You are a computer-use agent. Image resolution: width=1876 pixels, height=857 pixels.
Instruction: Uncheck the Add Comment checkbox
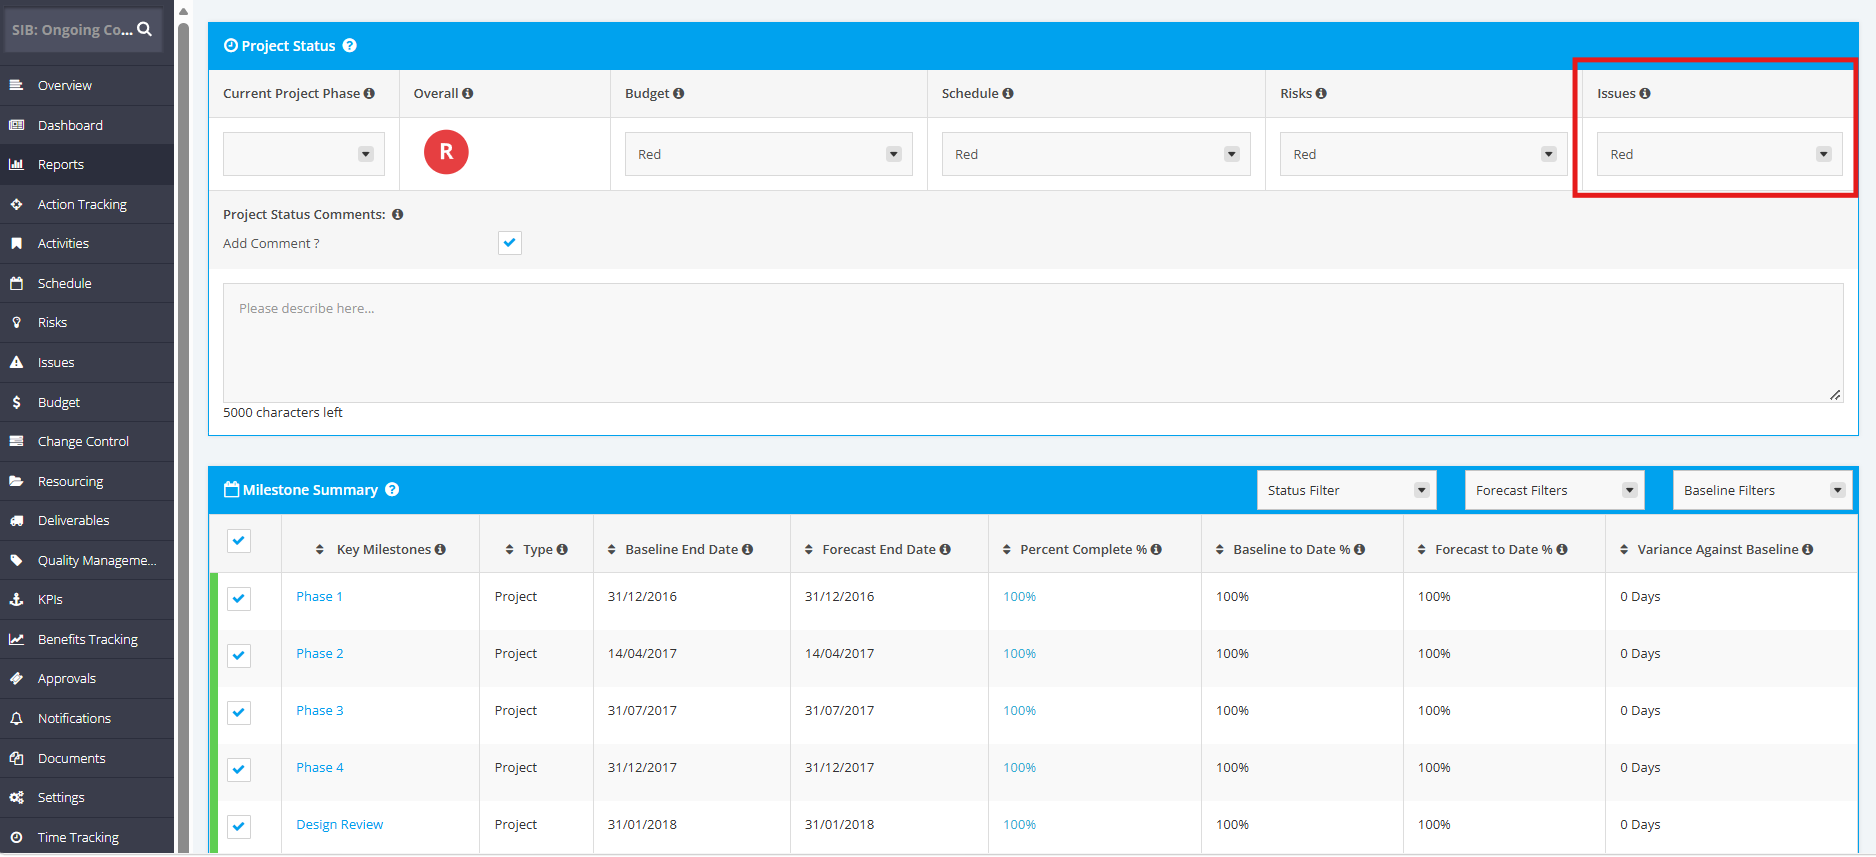tap(510, 243)
